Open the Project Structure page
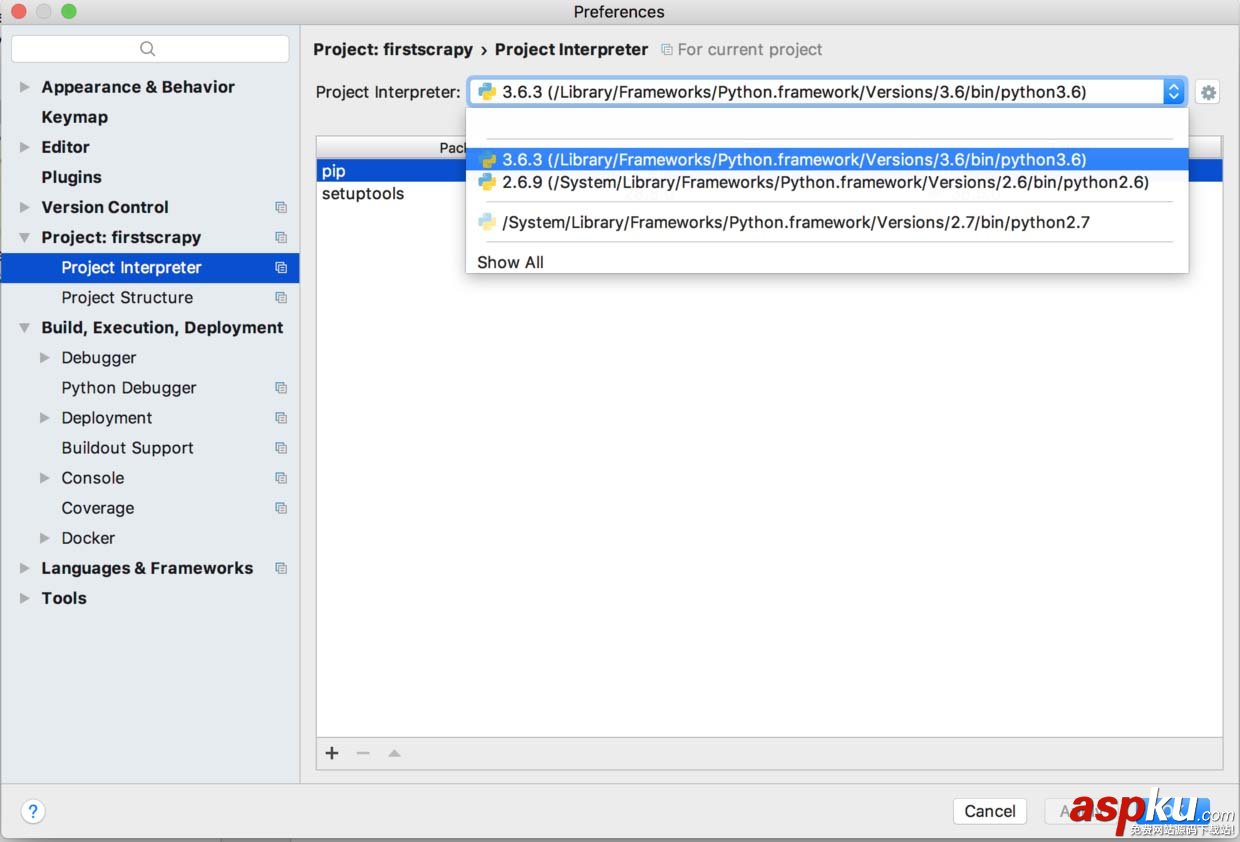This screenshot has width=1240, height=842. point(127,297)
